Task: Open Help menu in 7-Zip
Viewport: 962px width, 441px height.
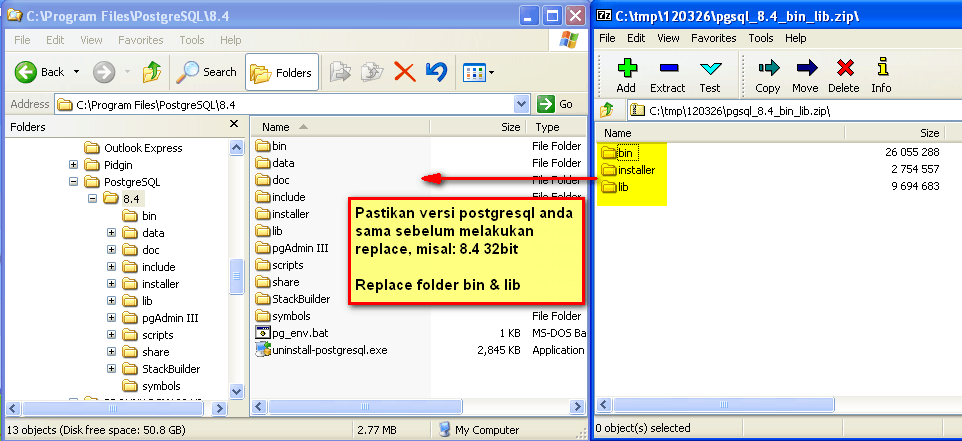Action: coord(796,38)
